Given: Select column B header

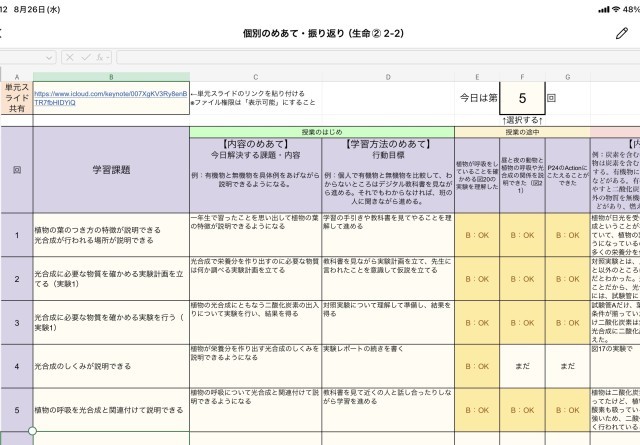Looking at the screenshot, I should coord(111,77).
